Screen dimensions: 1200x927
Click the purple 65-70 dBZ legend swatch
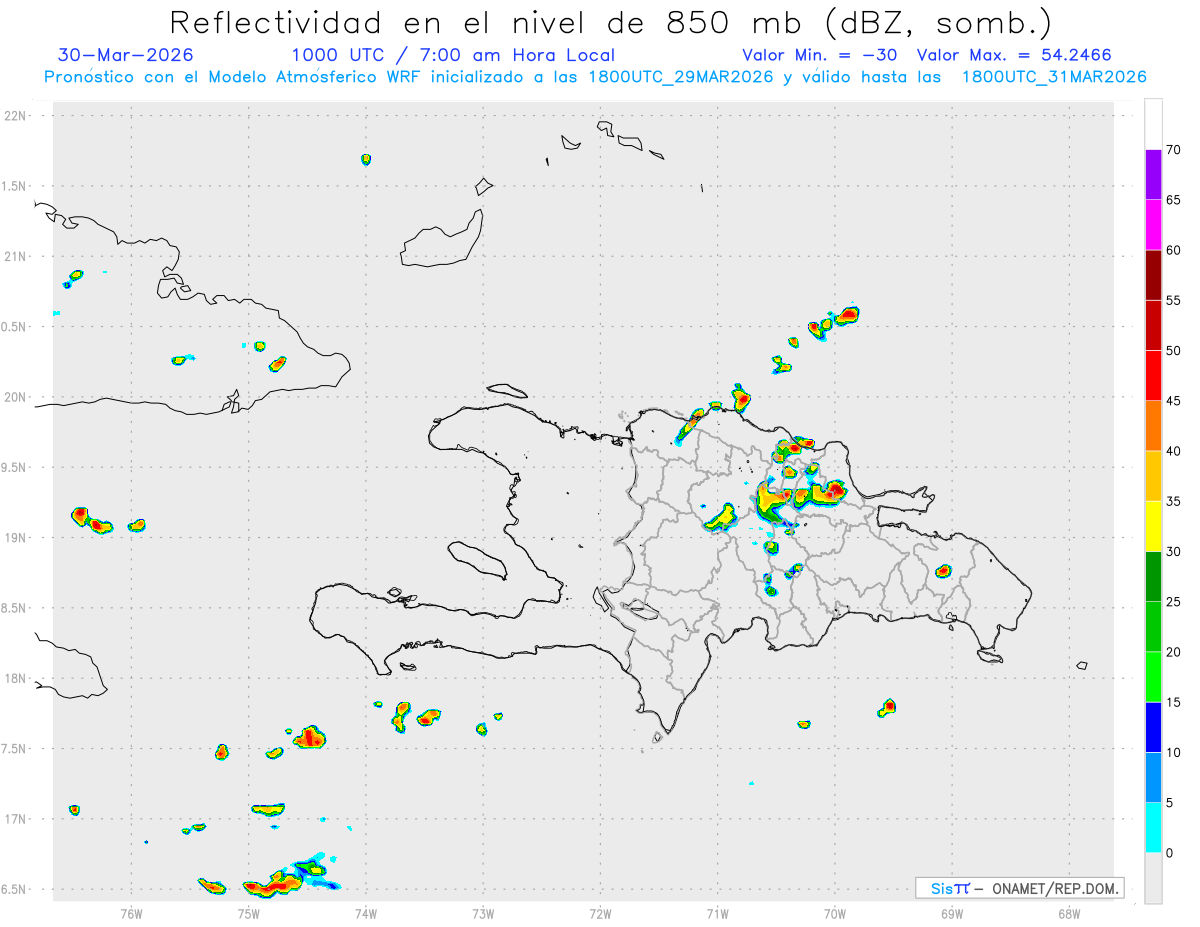1153,175
